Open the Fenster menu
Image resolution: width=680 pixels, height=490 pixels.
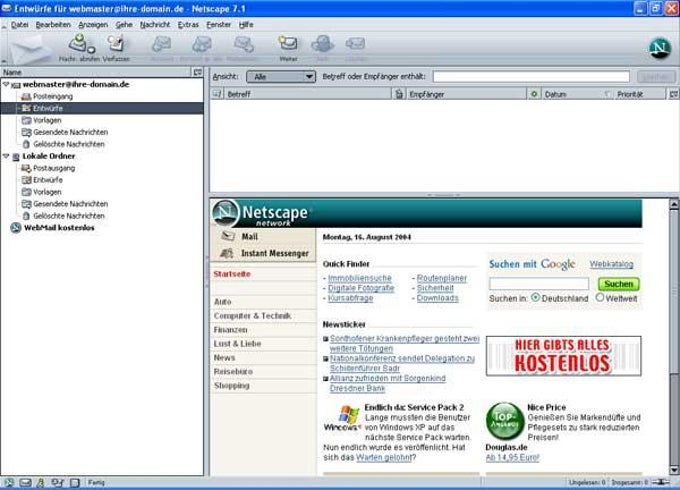click(219, 25)
